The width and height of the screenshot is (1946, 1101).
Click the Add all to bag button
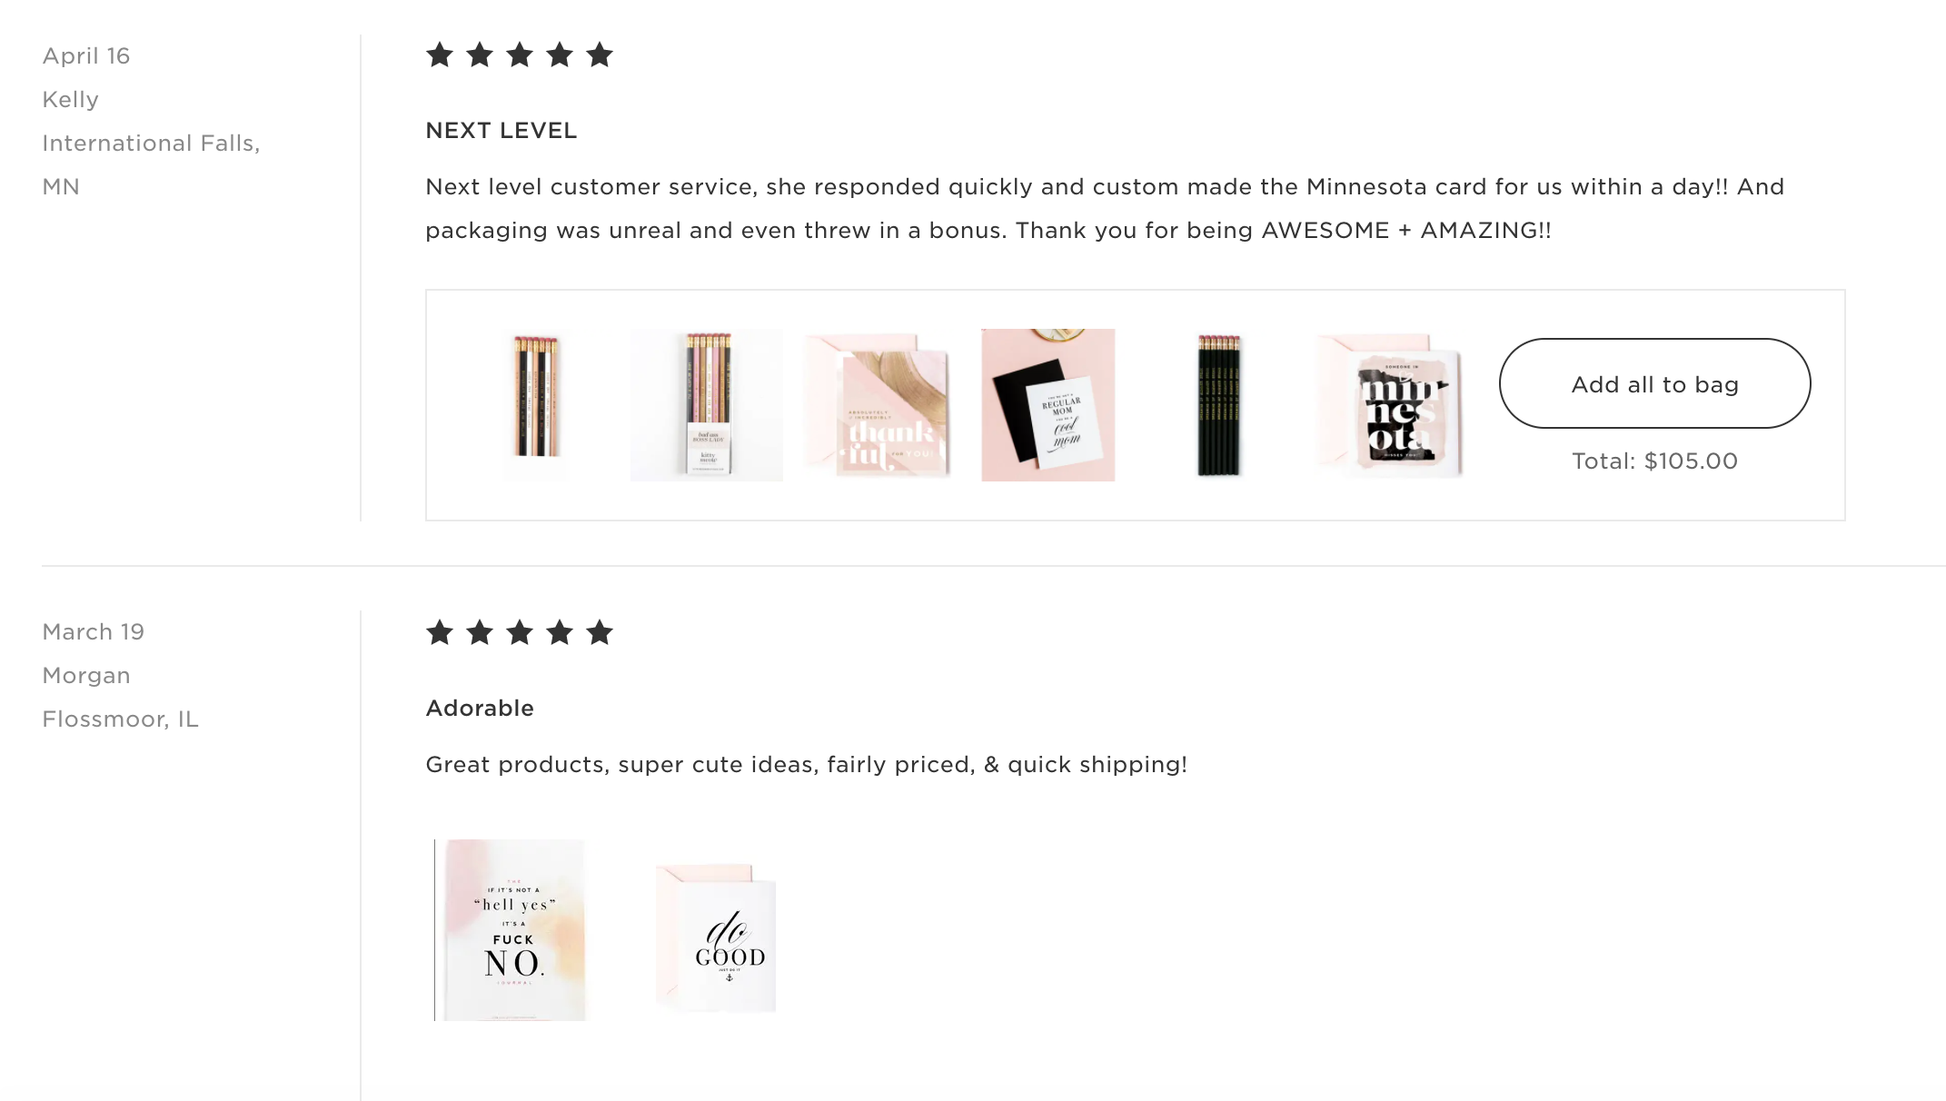[x=1654, y=384]
